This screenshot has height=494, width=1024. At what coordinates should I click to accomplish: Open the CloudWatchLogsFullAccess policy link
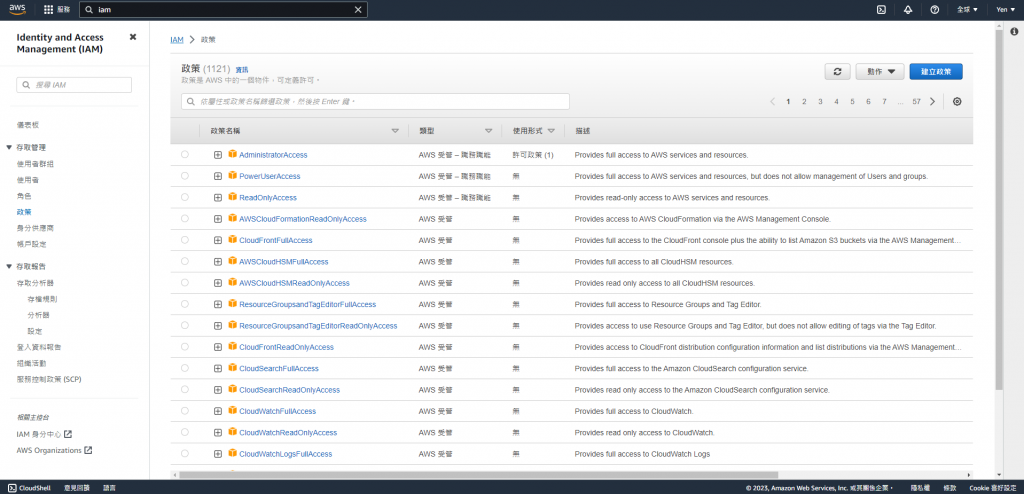(285, 453)
